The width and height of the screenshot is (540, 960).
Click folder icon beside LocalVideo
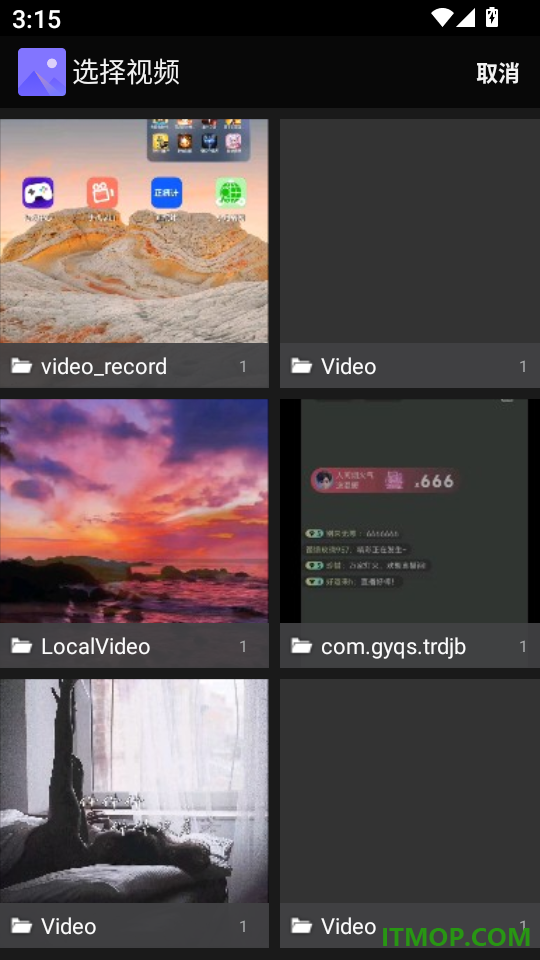[x=21, y=646]
